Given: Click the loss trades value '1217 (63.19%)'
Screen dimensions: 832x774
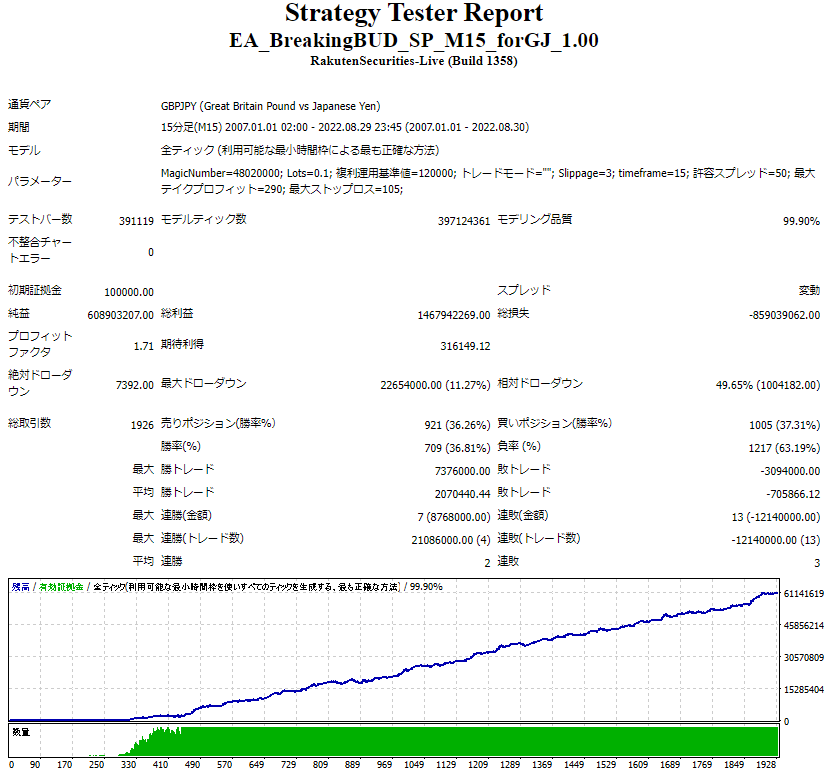Looking at the screenshot, I should click(x=784, y=448).
